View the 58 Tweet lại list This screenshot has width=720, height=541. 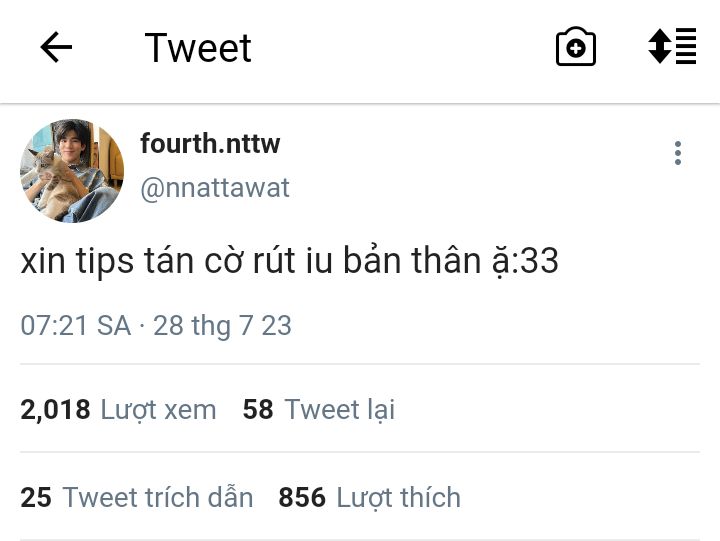319,409
